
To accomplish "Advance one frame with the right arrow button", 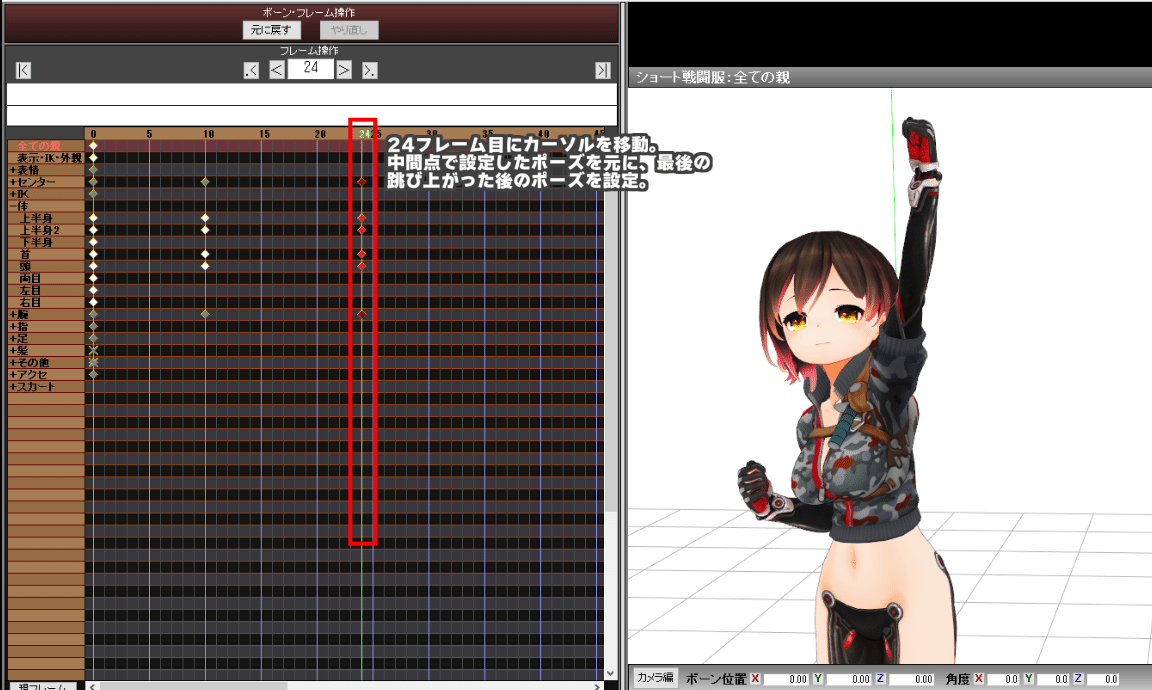I will click(x=342, y=69).
